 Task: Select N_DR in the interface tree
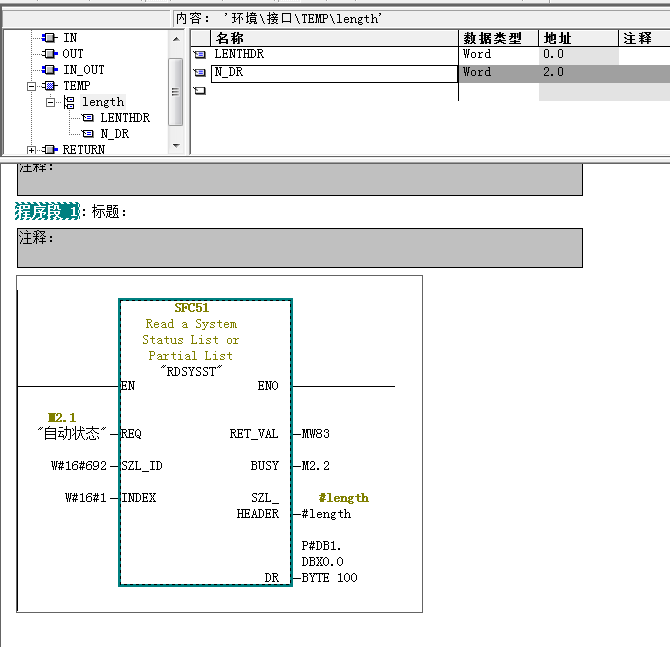115,134
